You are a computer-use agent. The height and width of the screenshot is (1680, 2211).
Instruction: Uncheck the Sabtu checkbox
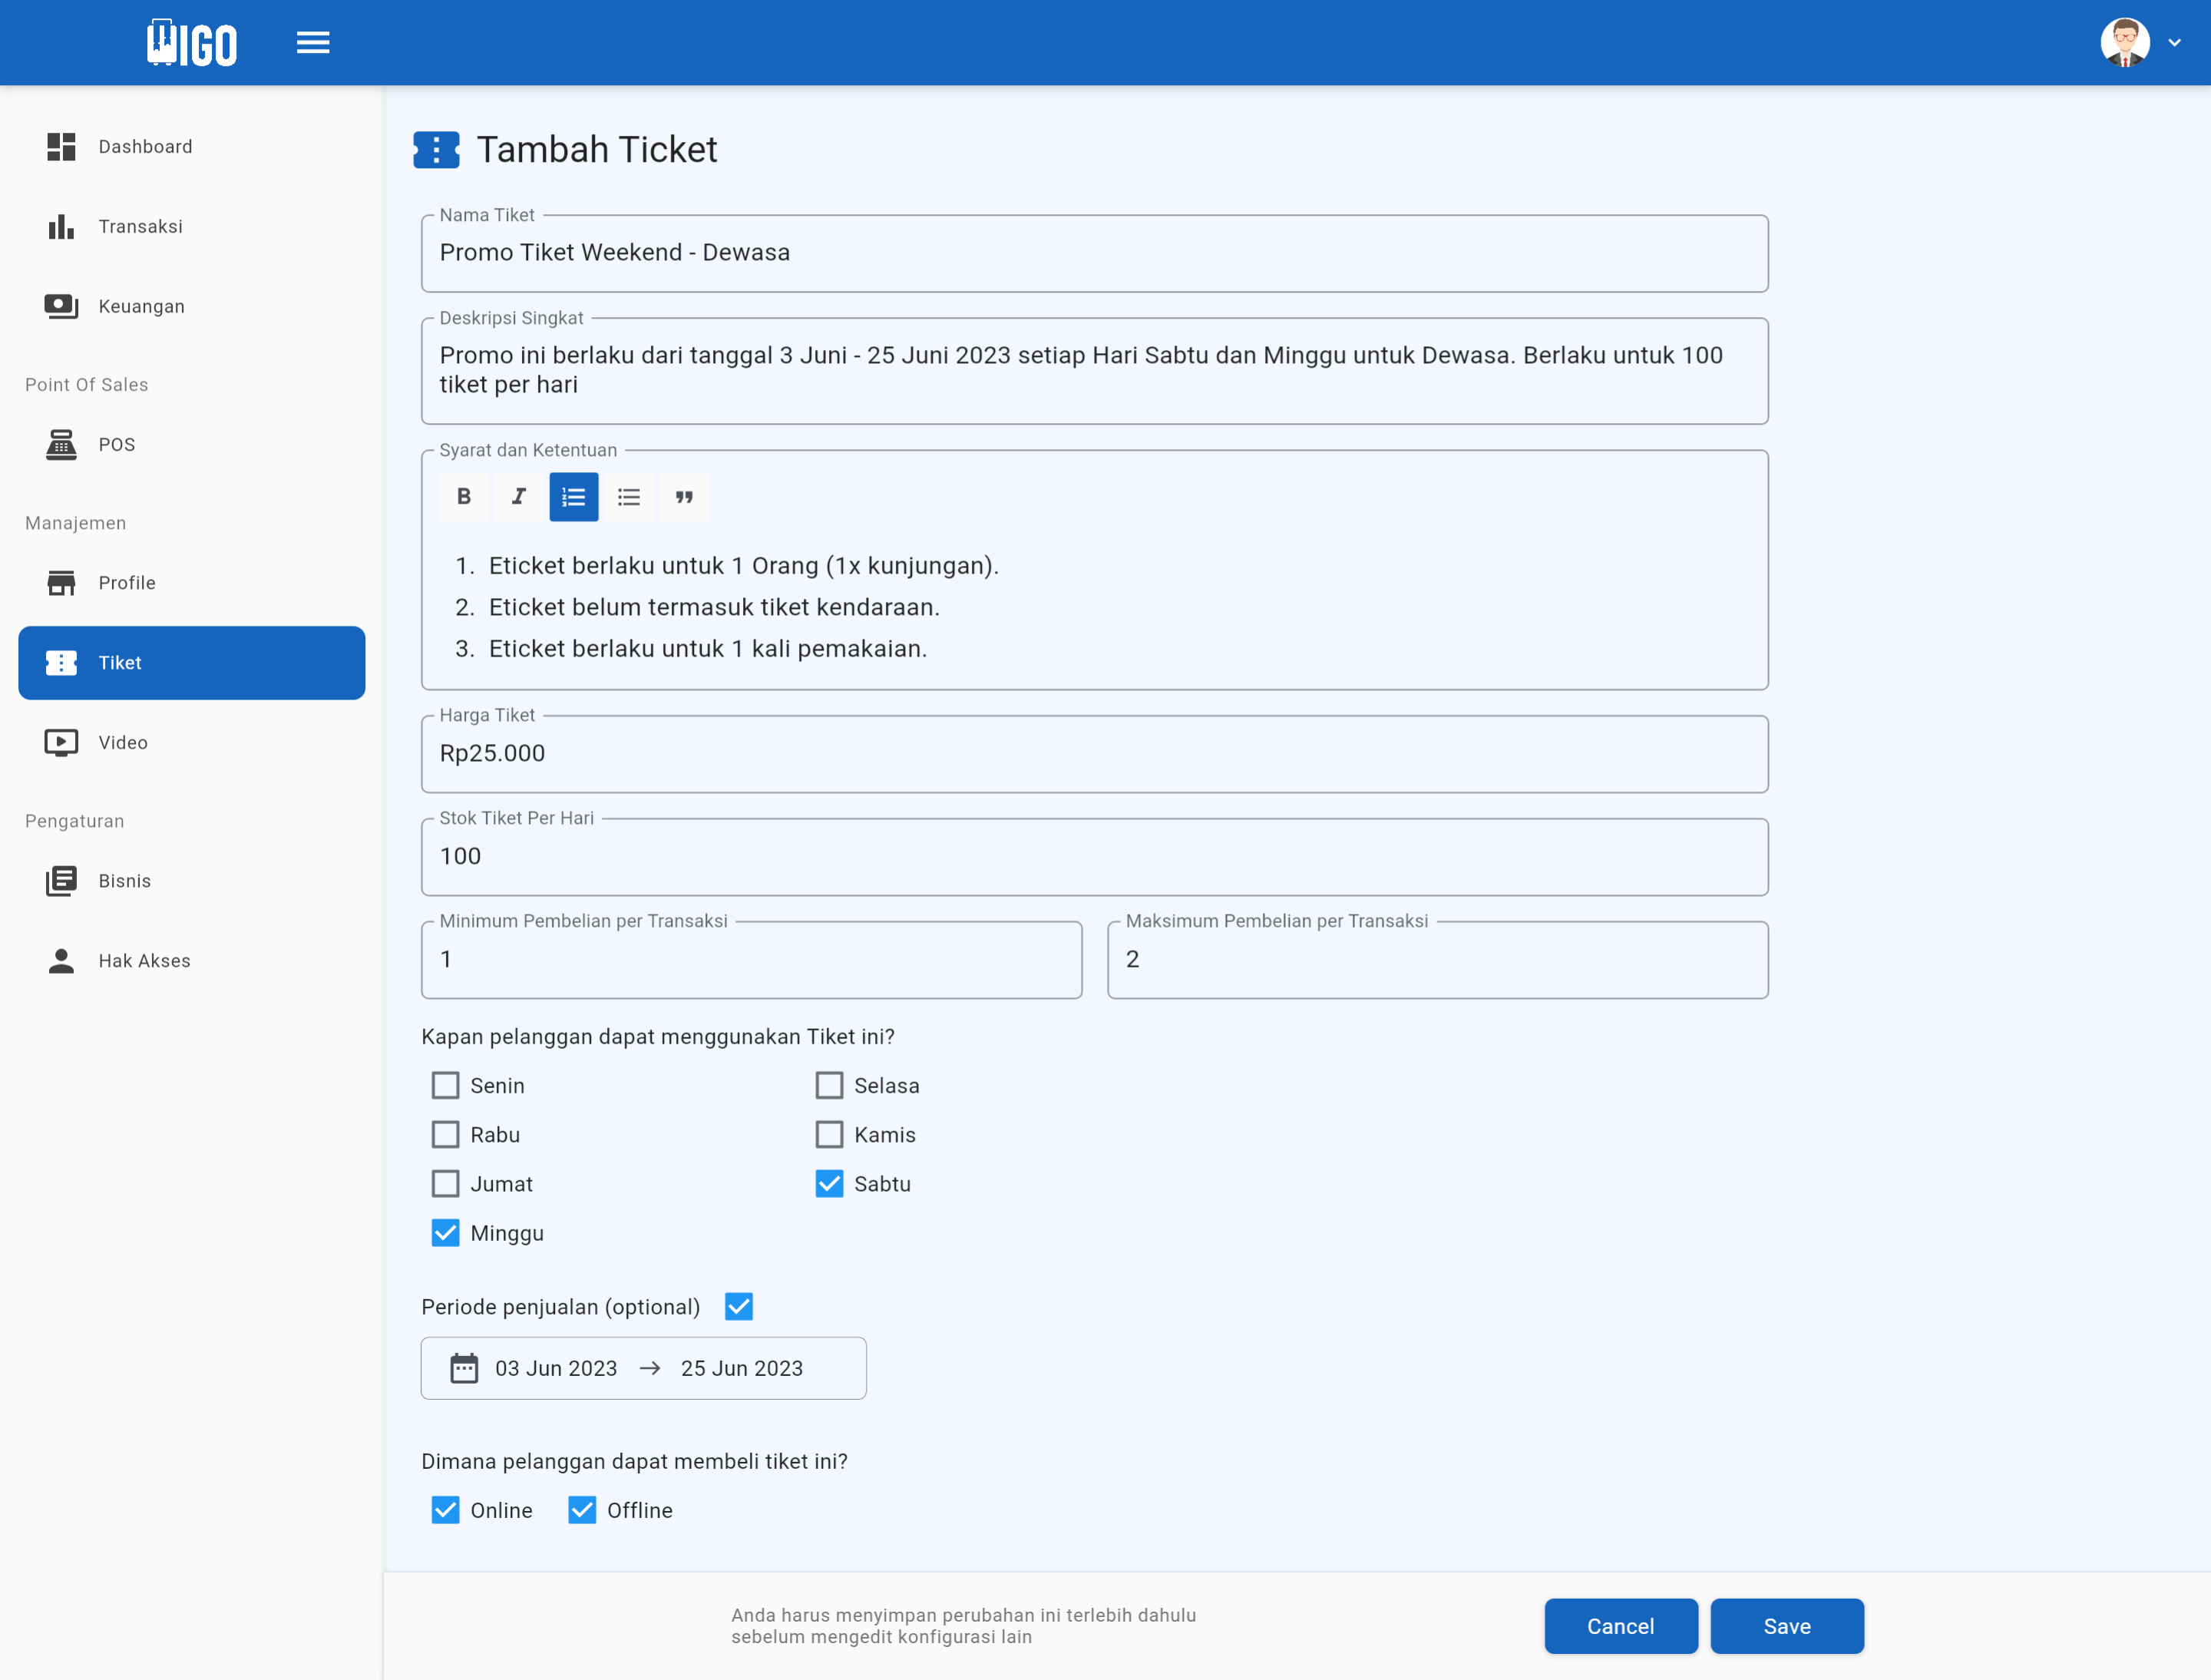point(829,1183)
